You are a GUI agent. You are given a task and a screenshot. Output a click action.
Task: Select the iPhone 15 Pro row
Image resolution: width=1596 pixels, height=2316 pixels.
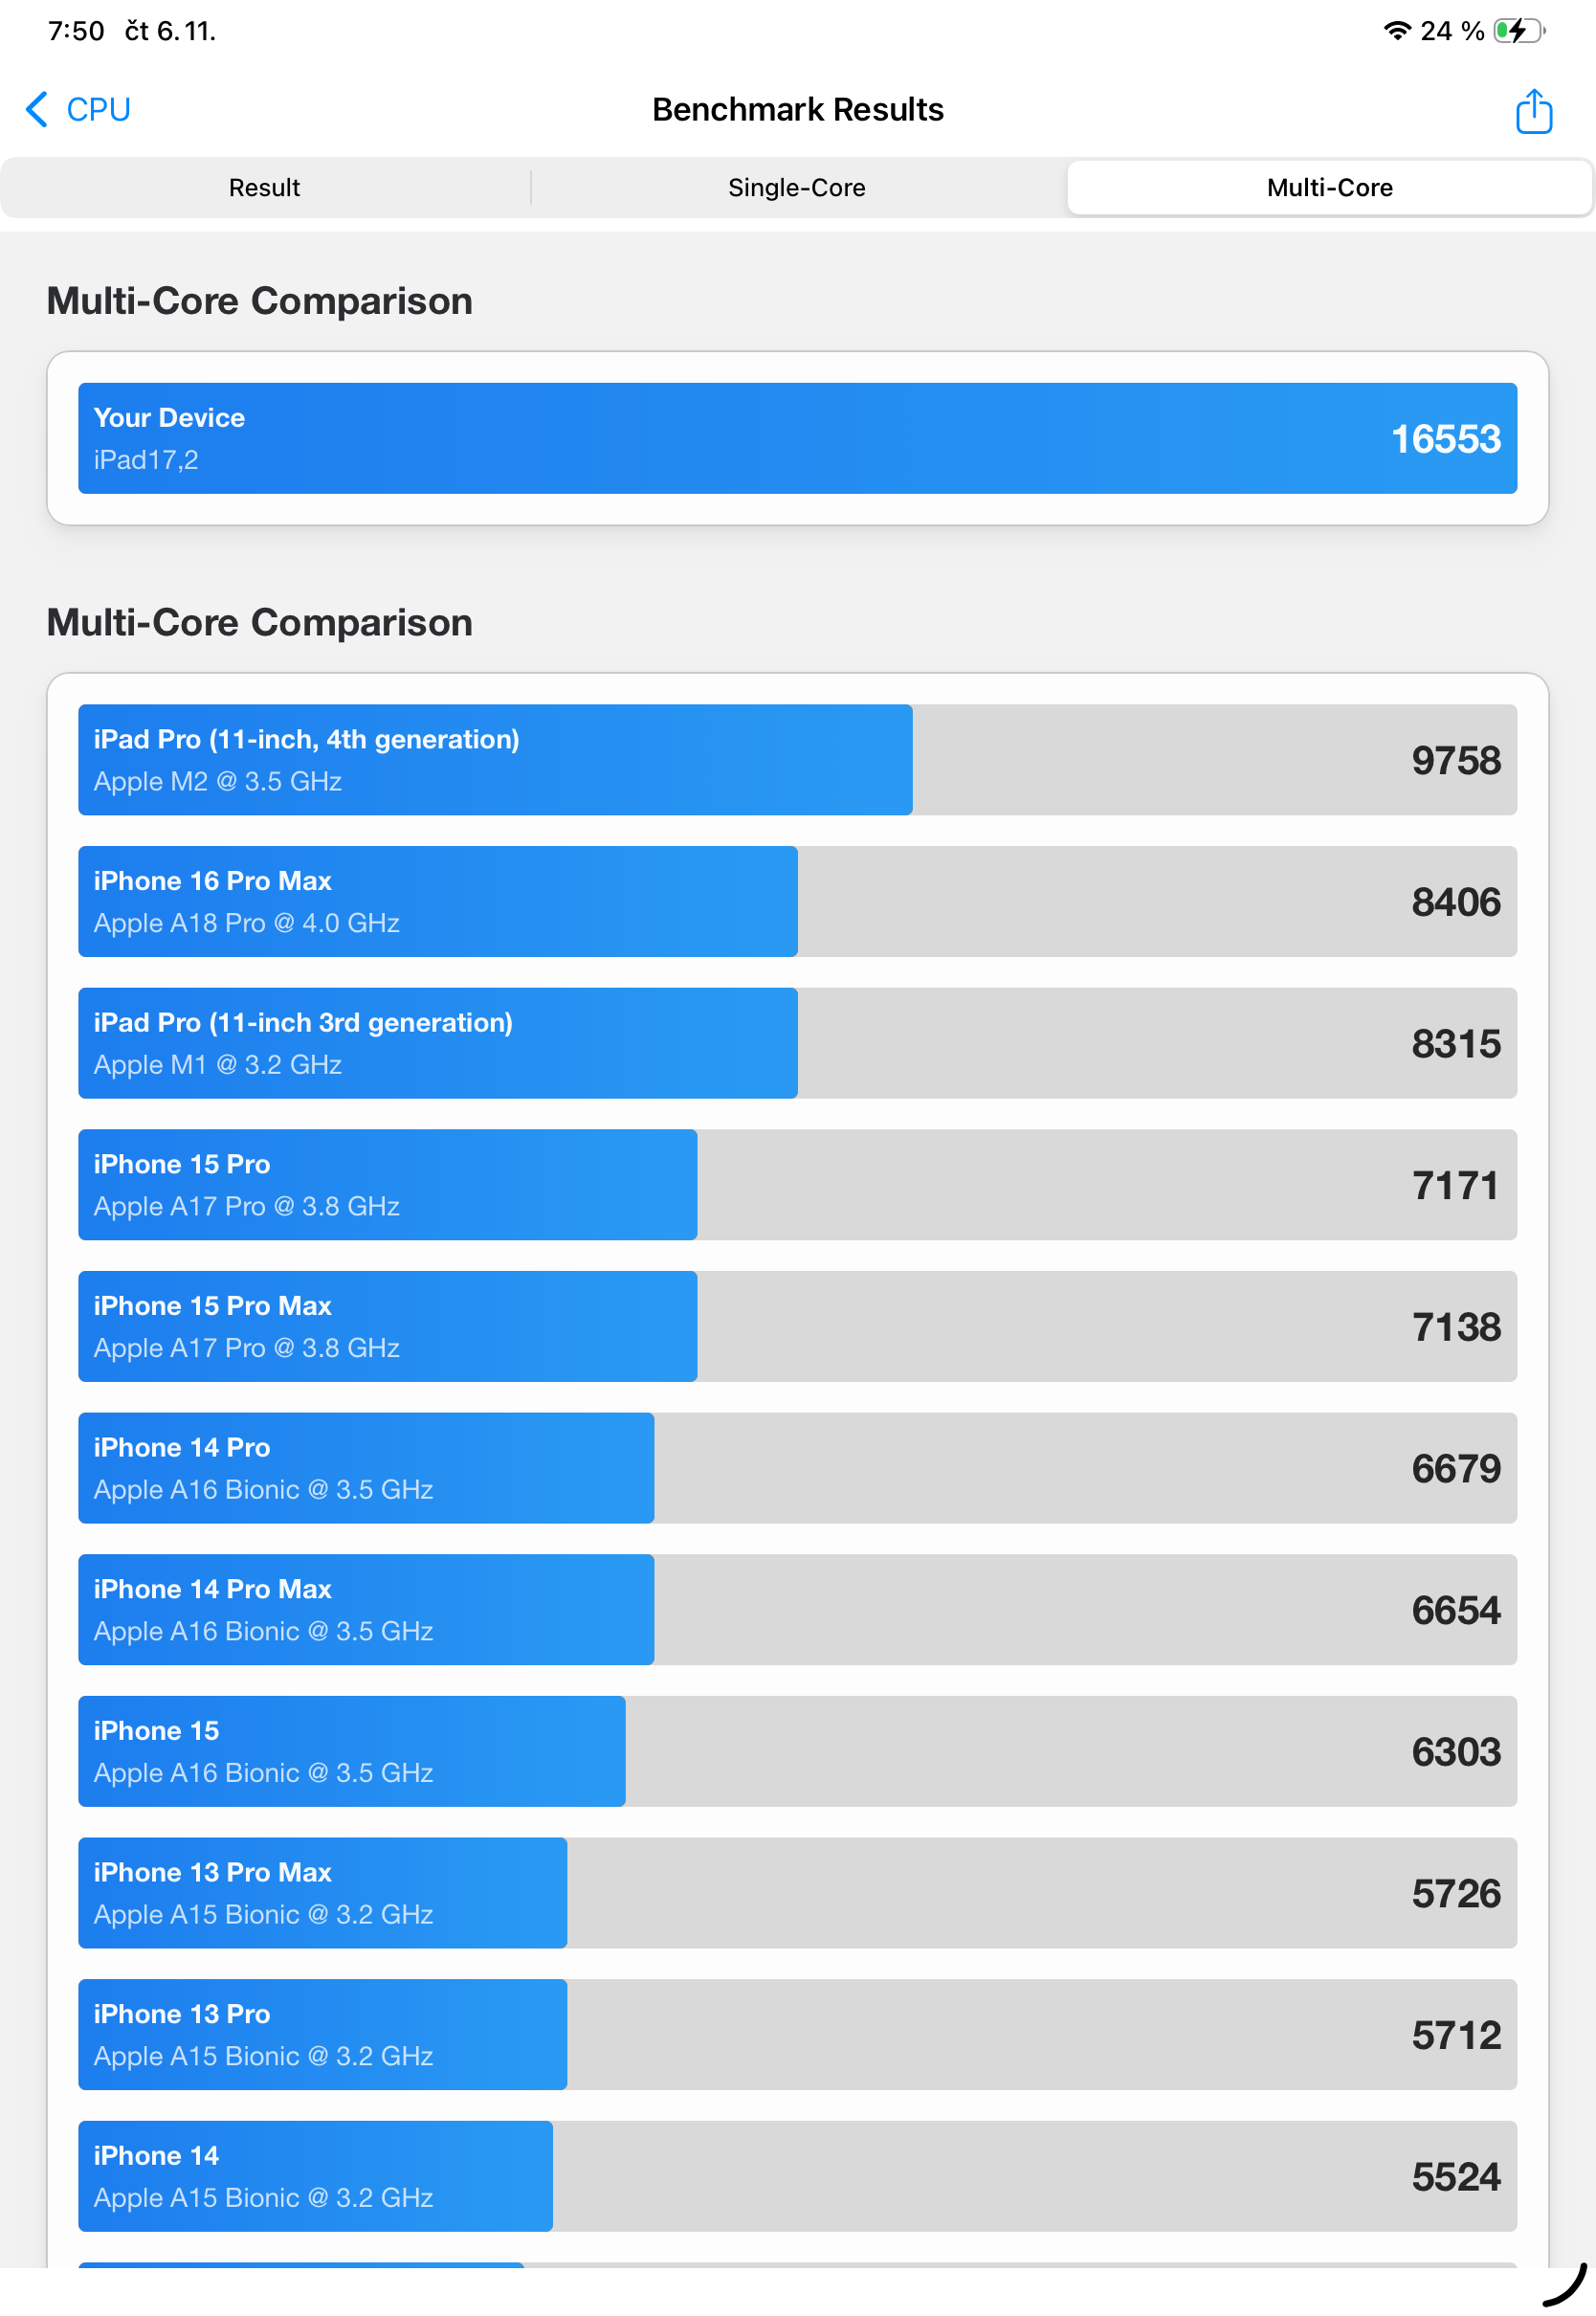[797, 1185]
